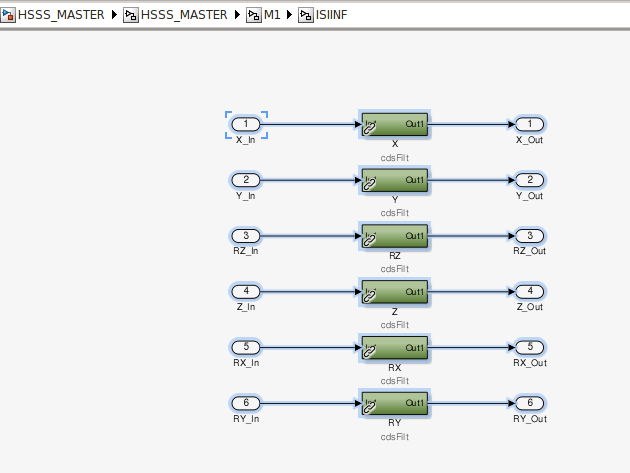
Task: Click the RX block name label
Action: (x=395, y=368)
